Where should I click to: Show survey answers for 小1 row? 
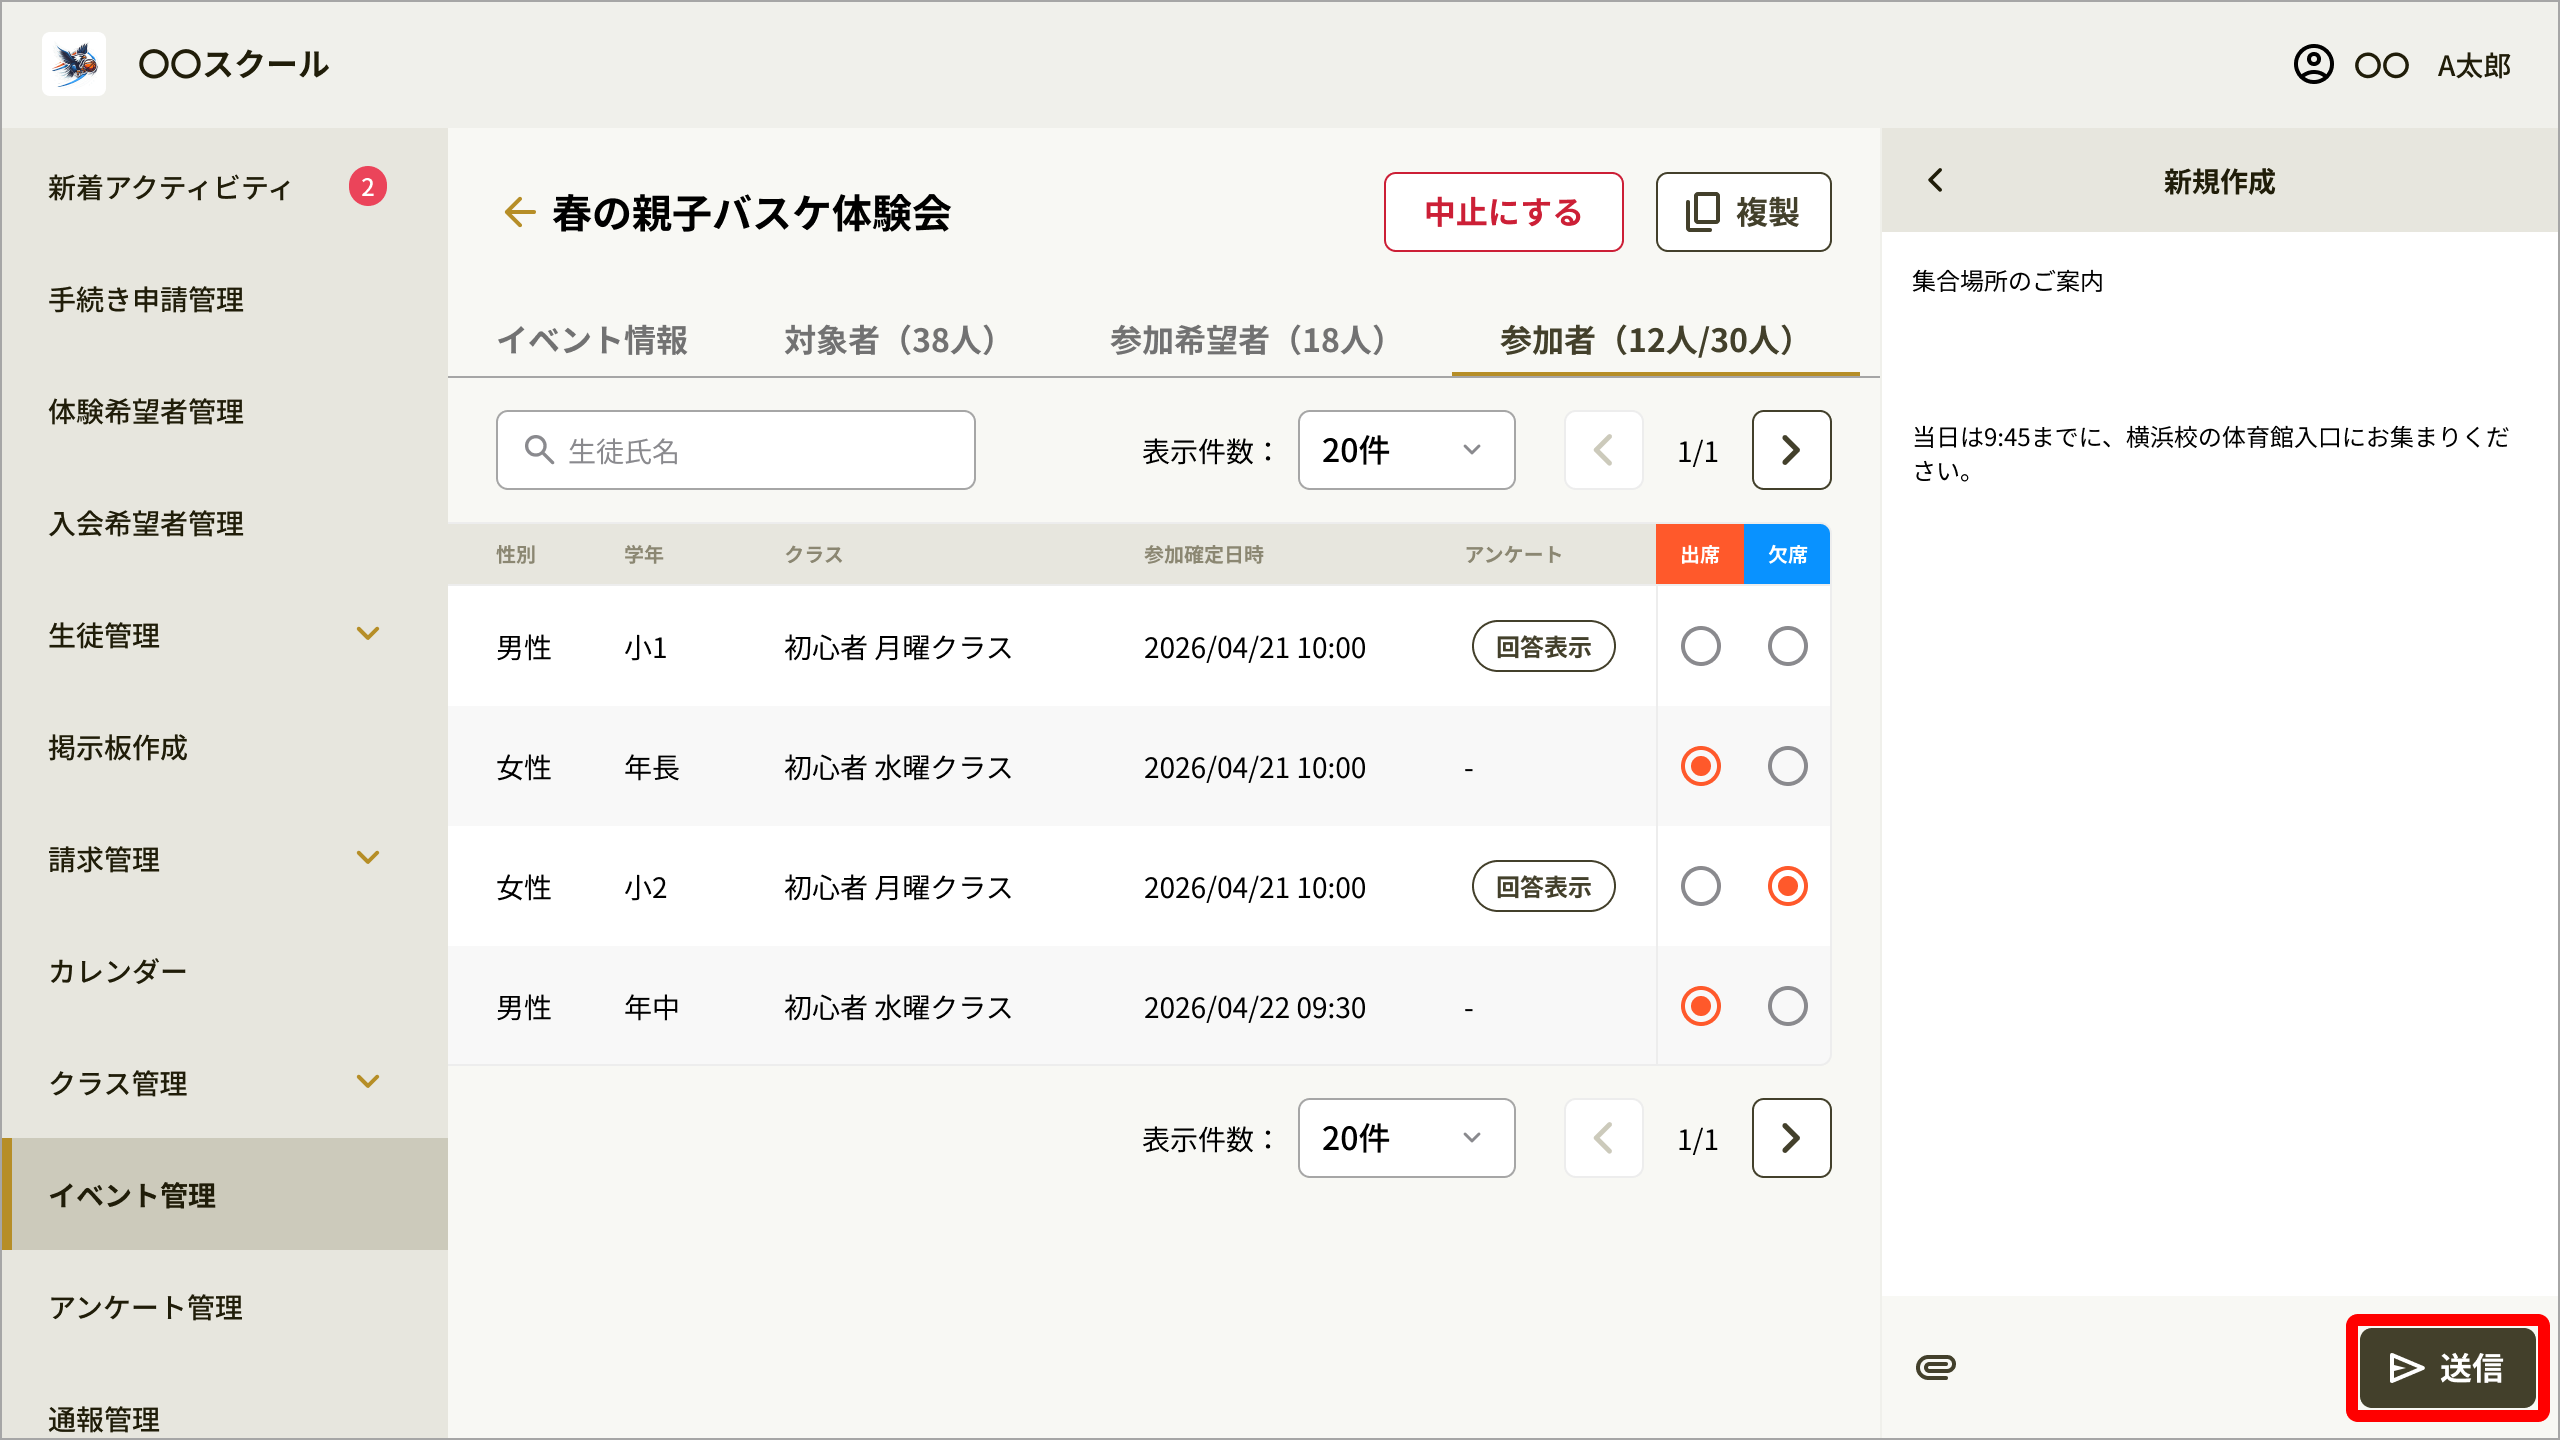(x=1543, y=646)
